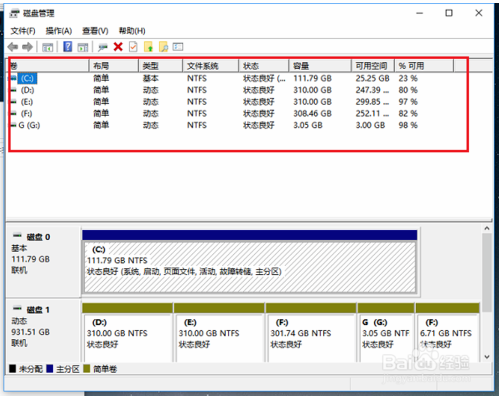Click the disk pane vertical scrollbar thumb

tap(487, 273)
